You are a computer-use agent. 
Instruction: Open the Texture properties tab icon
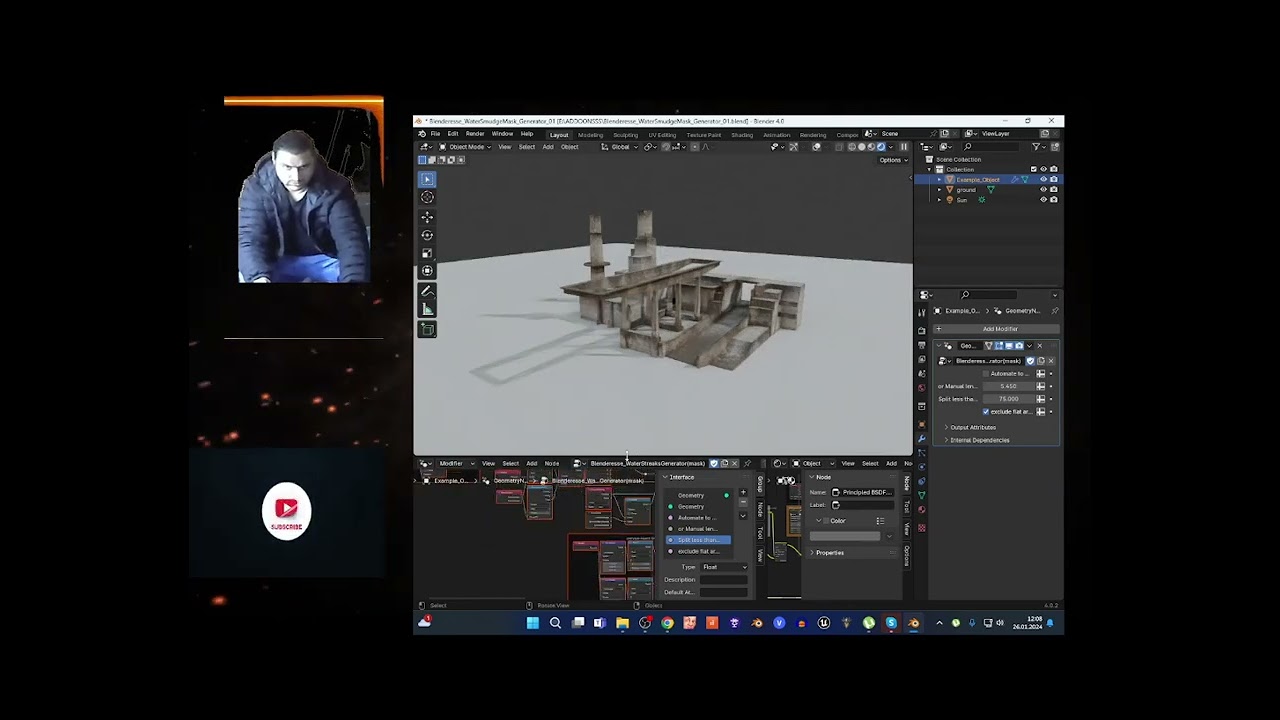[922, 528]
